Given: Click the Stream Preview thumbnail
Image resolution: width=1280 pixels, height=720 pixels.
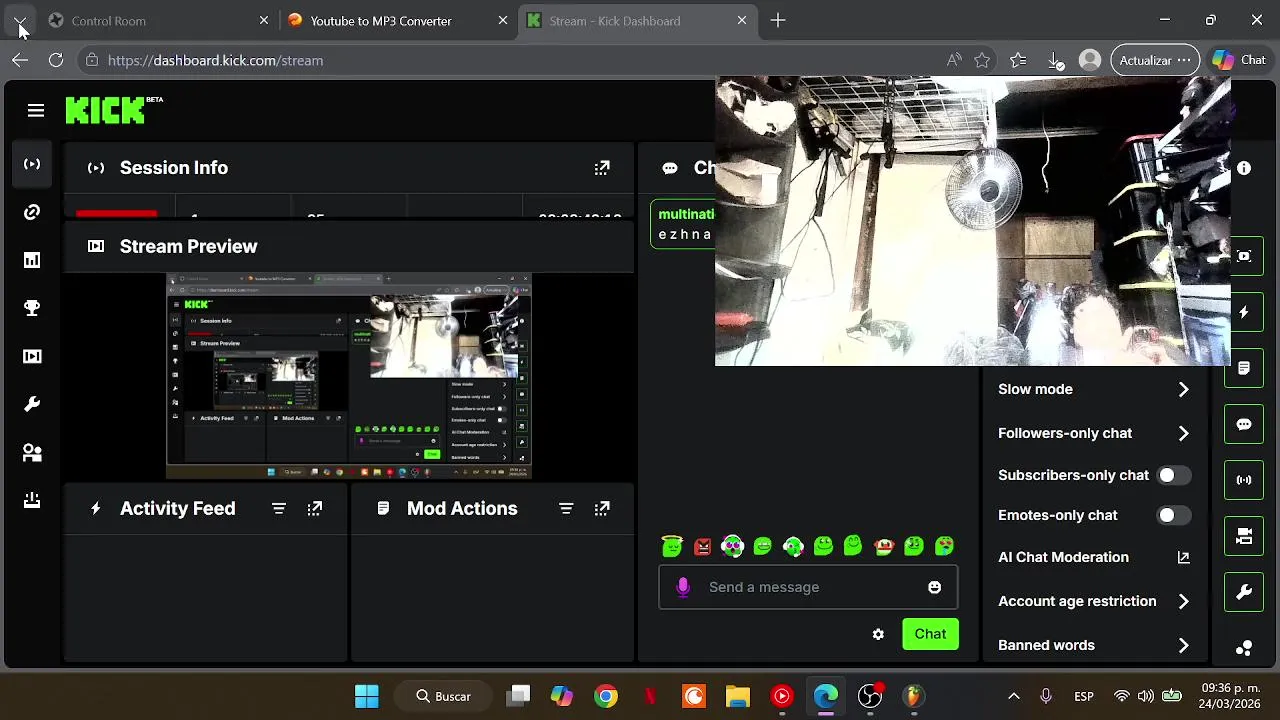Looking at the screenshot, I should point(349,376).
